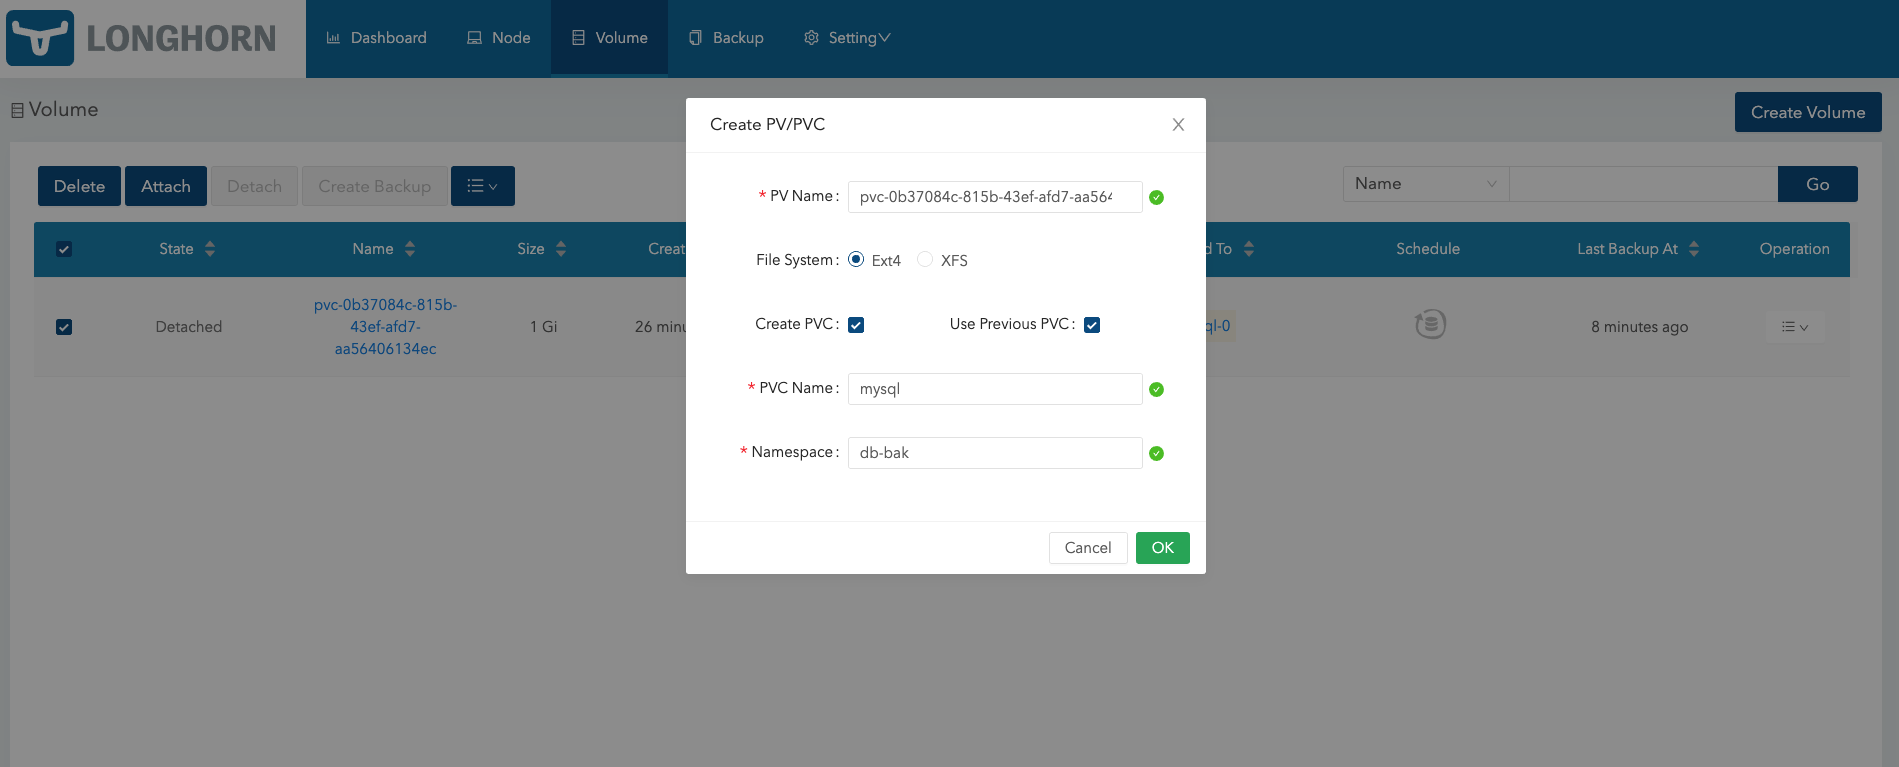Screen dimensions: 1899x767
Task: Click the Detach button
Action: click(254, 186)
